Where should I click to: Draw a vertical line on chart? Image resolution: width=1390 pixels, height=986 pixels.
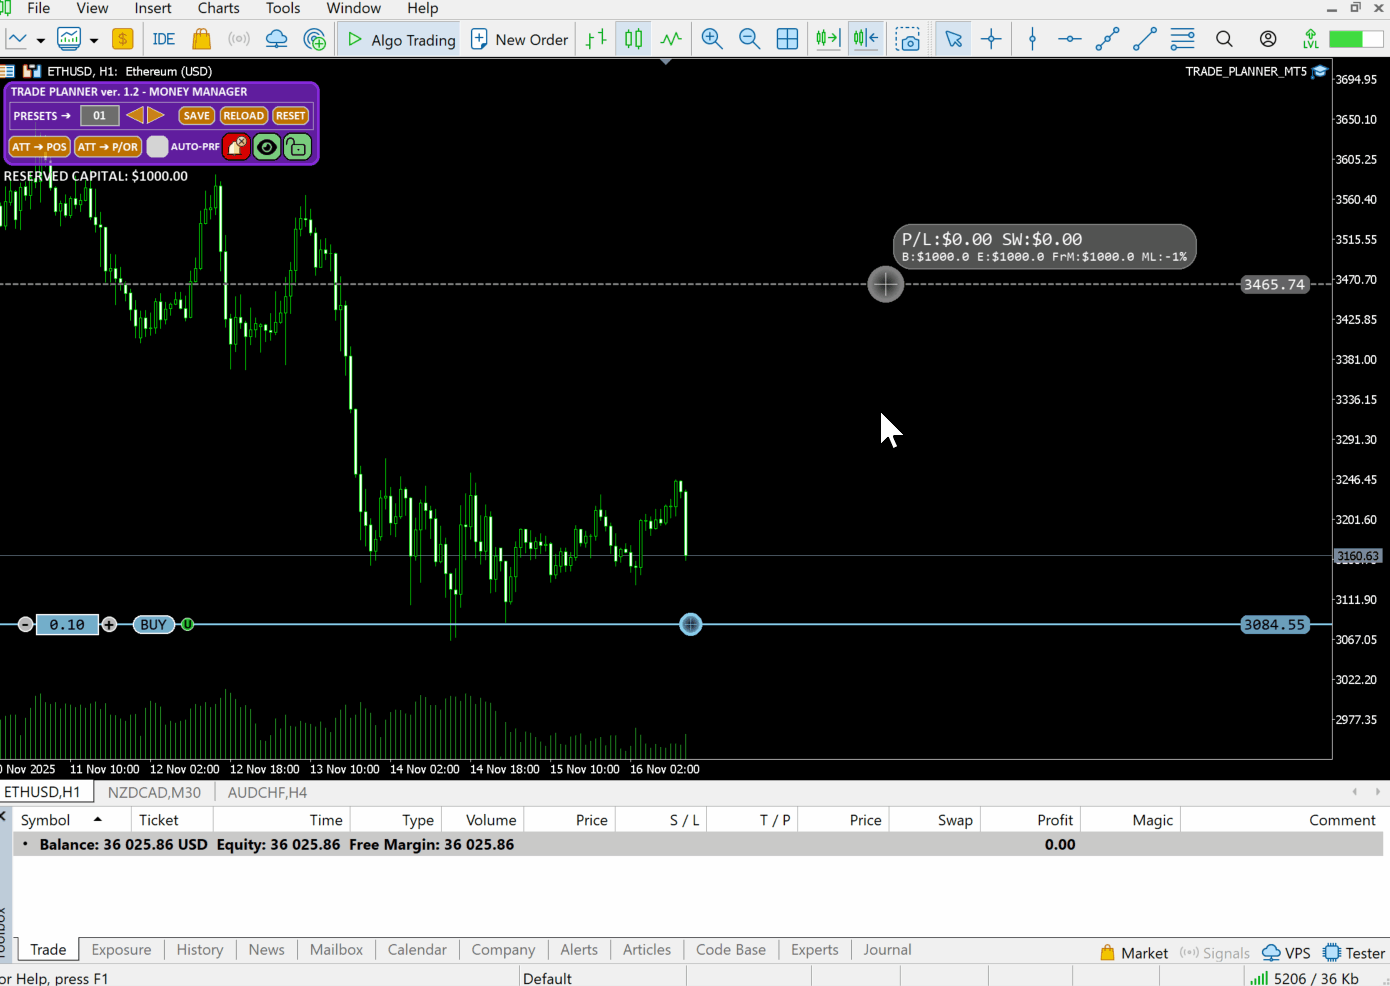(1033, 39)
